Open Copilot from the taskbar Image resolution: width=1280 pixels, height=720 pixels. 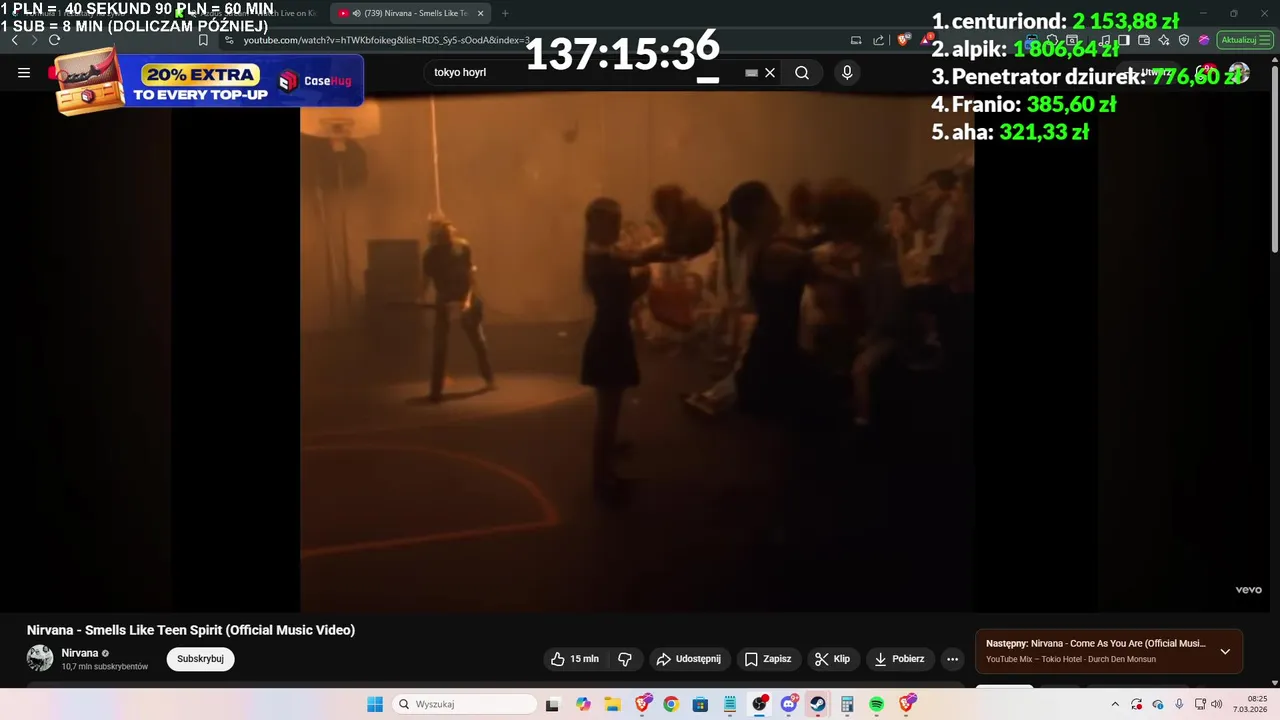tap(583, 704)
